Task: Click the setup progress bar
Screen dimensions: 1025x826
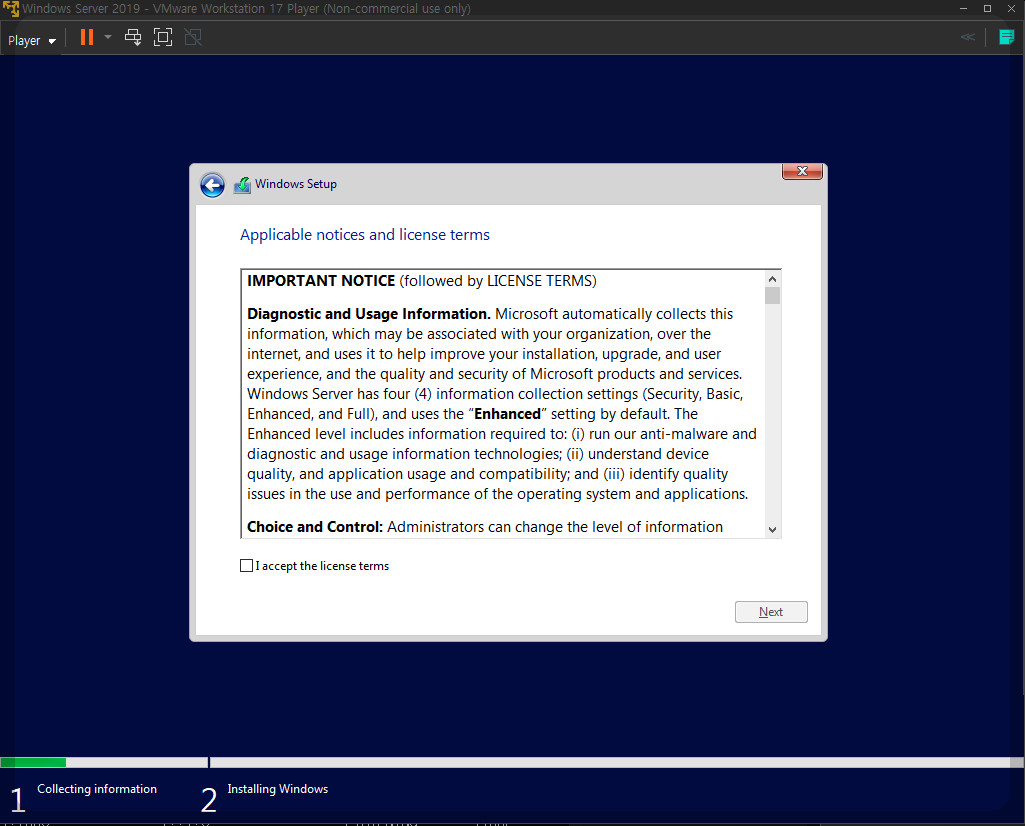Action: tap(512, 762)
